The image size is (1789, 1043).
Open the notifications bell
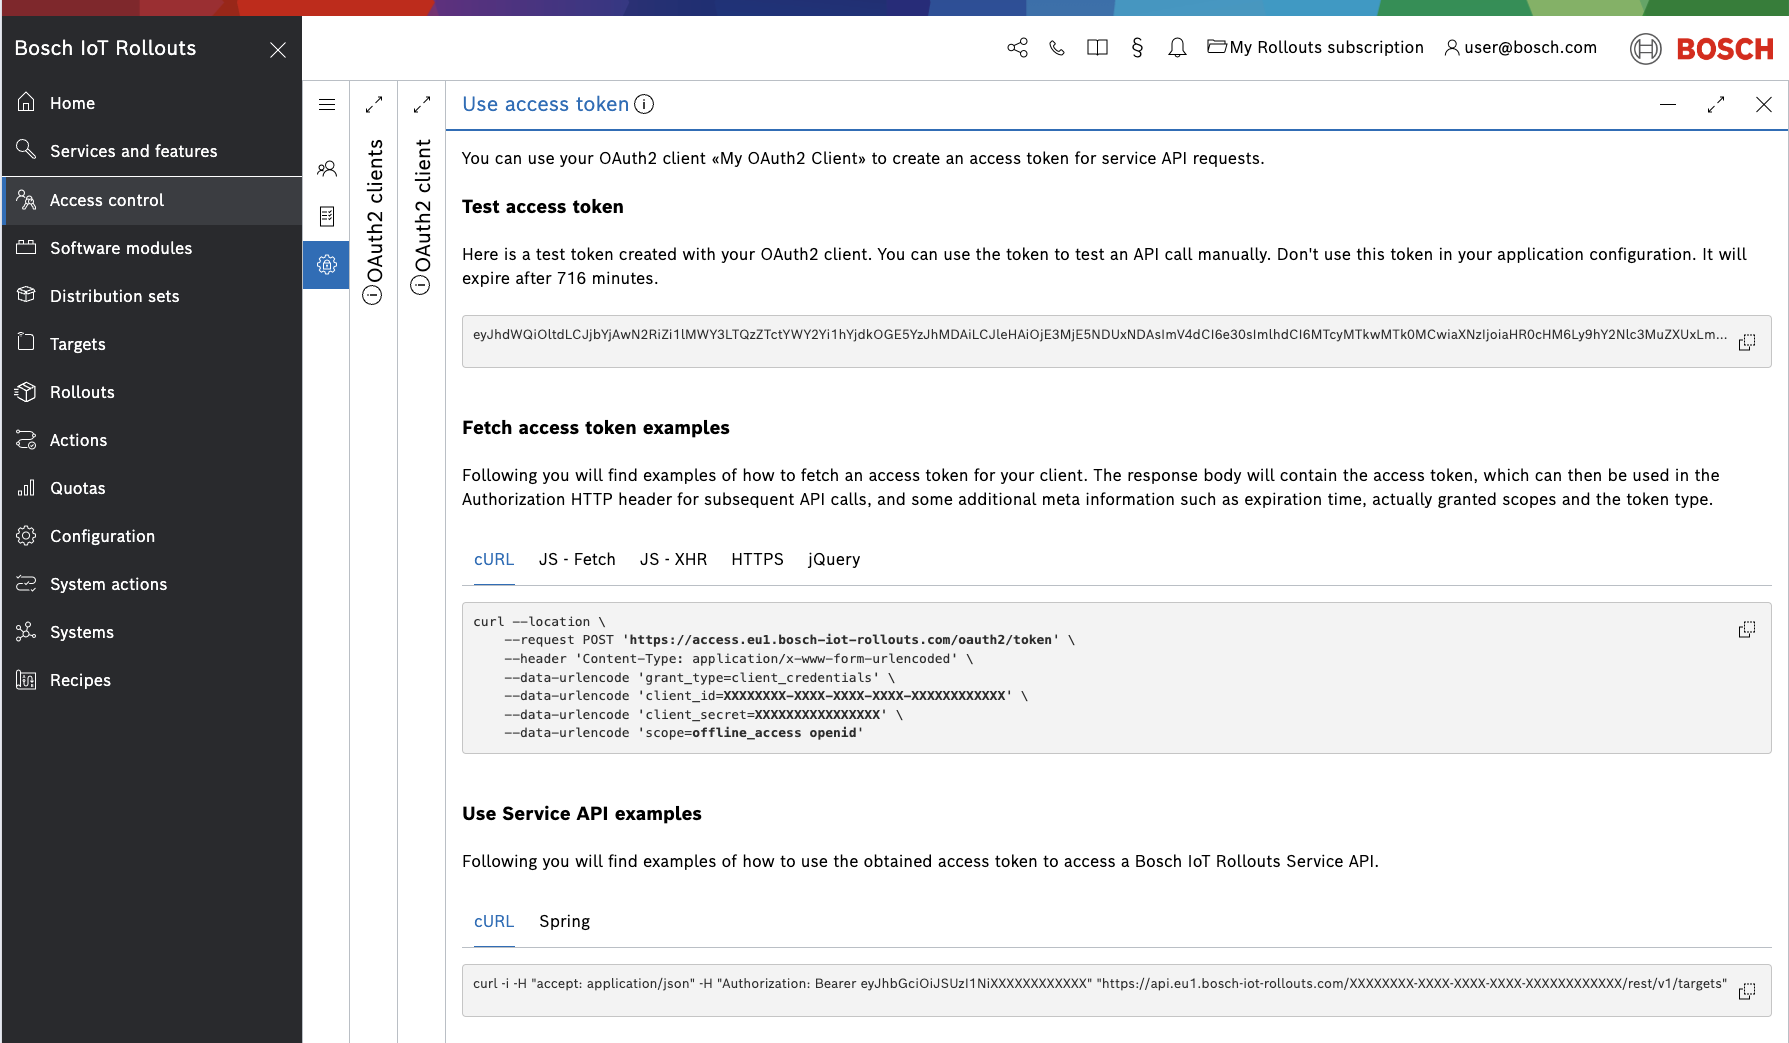1177,48
